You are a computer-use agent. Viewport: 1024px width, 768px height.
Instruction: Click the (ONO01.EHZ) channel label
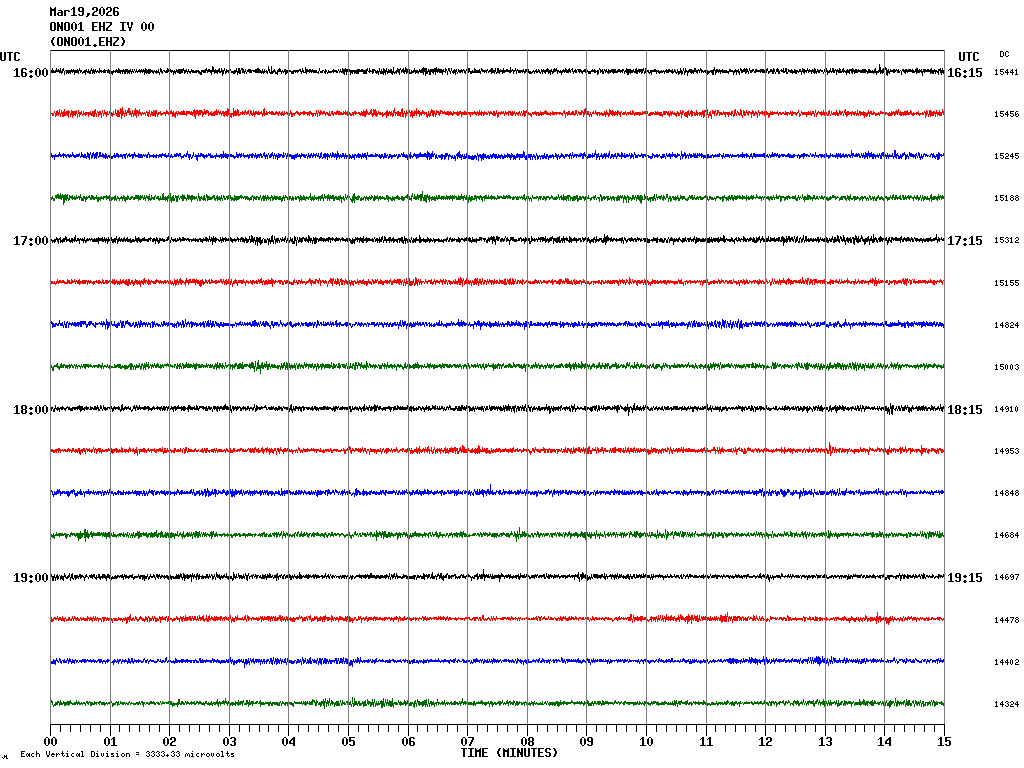(x=88, y=42)
